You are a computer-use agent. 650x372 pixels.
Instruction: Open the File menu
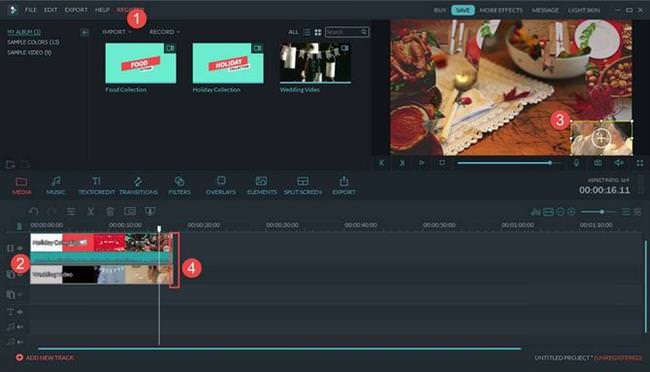point(30,10)
